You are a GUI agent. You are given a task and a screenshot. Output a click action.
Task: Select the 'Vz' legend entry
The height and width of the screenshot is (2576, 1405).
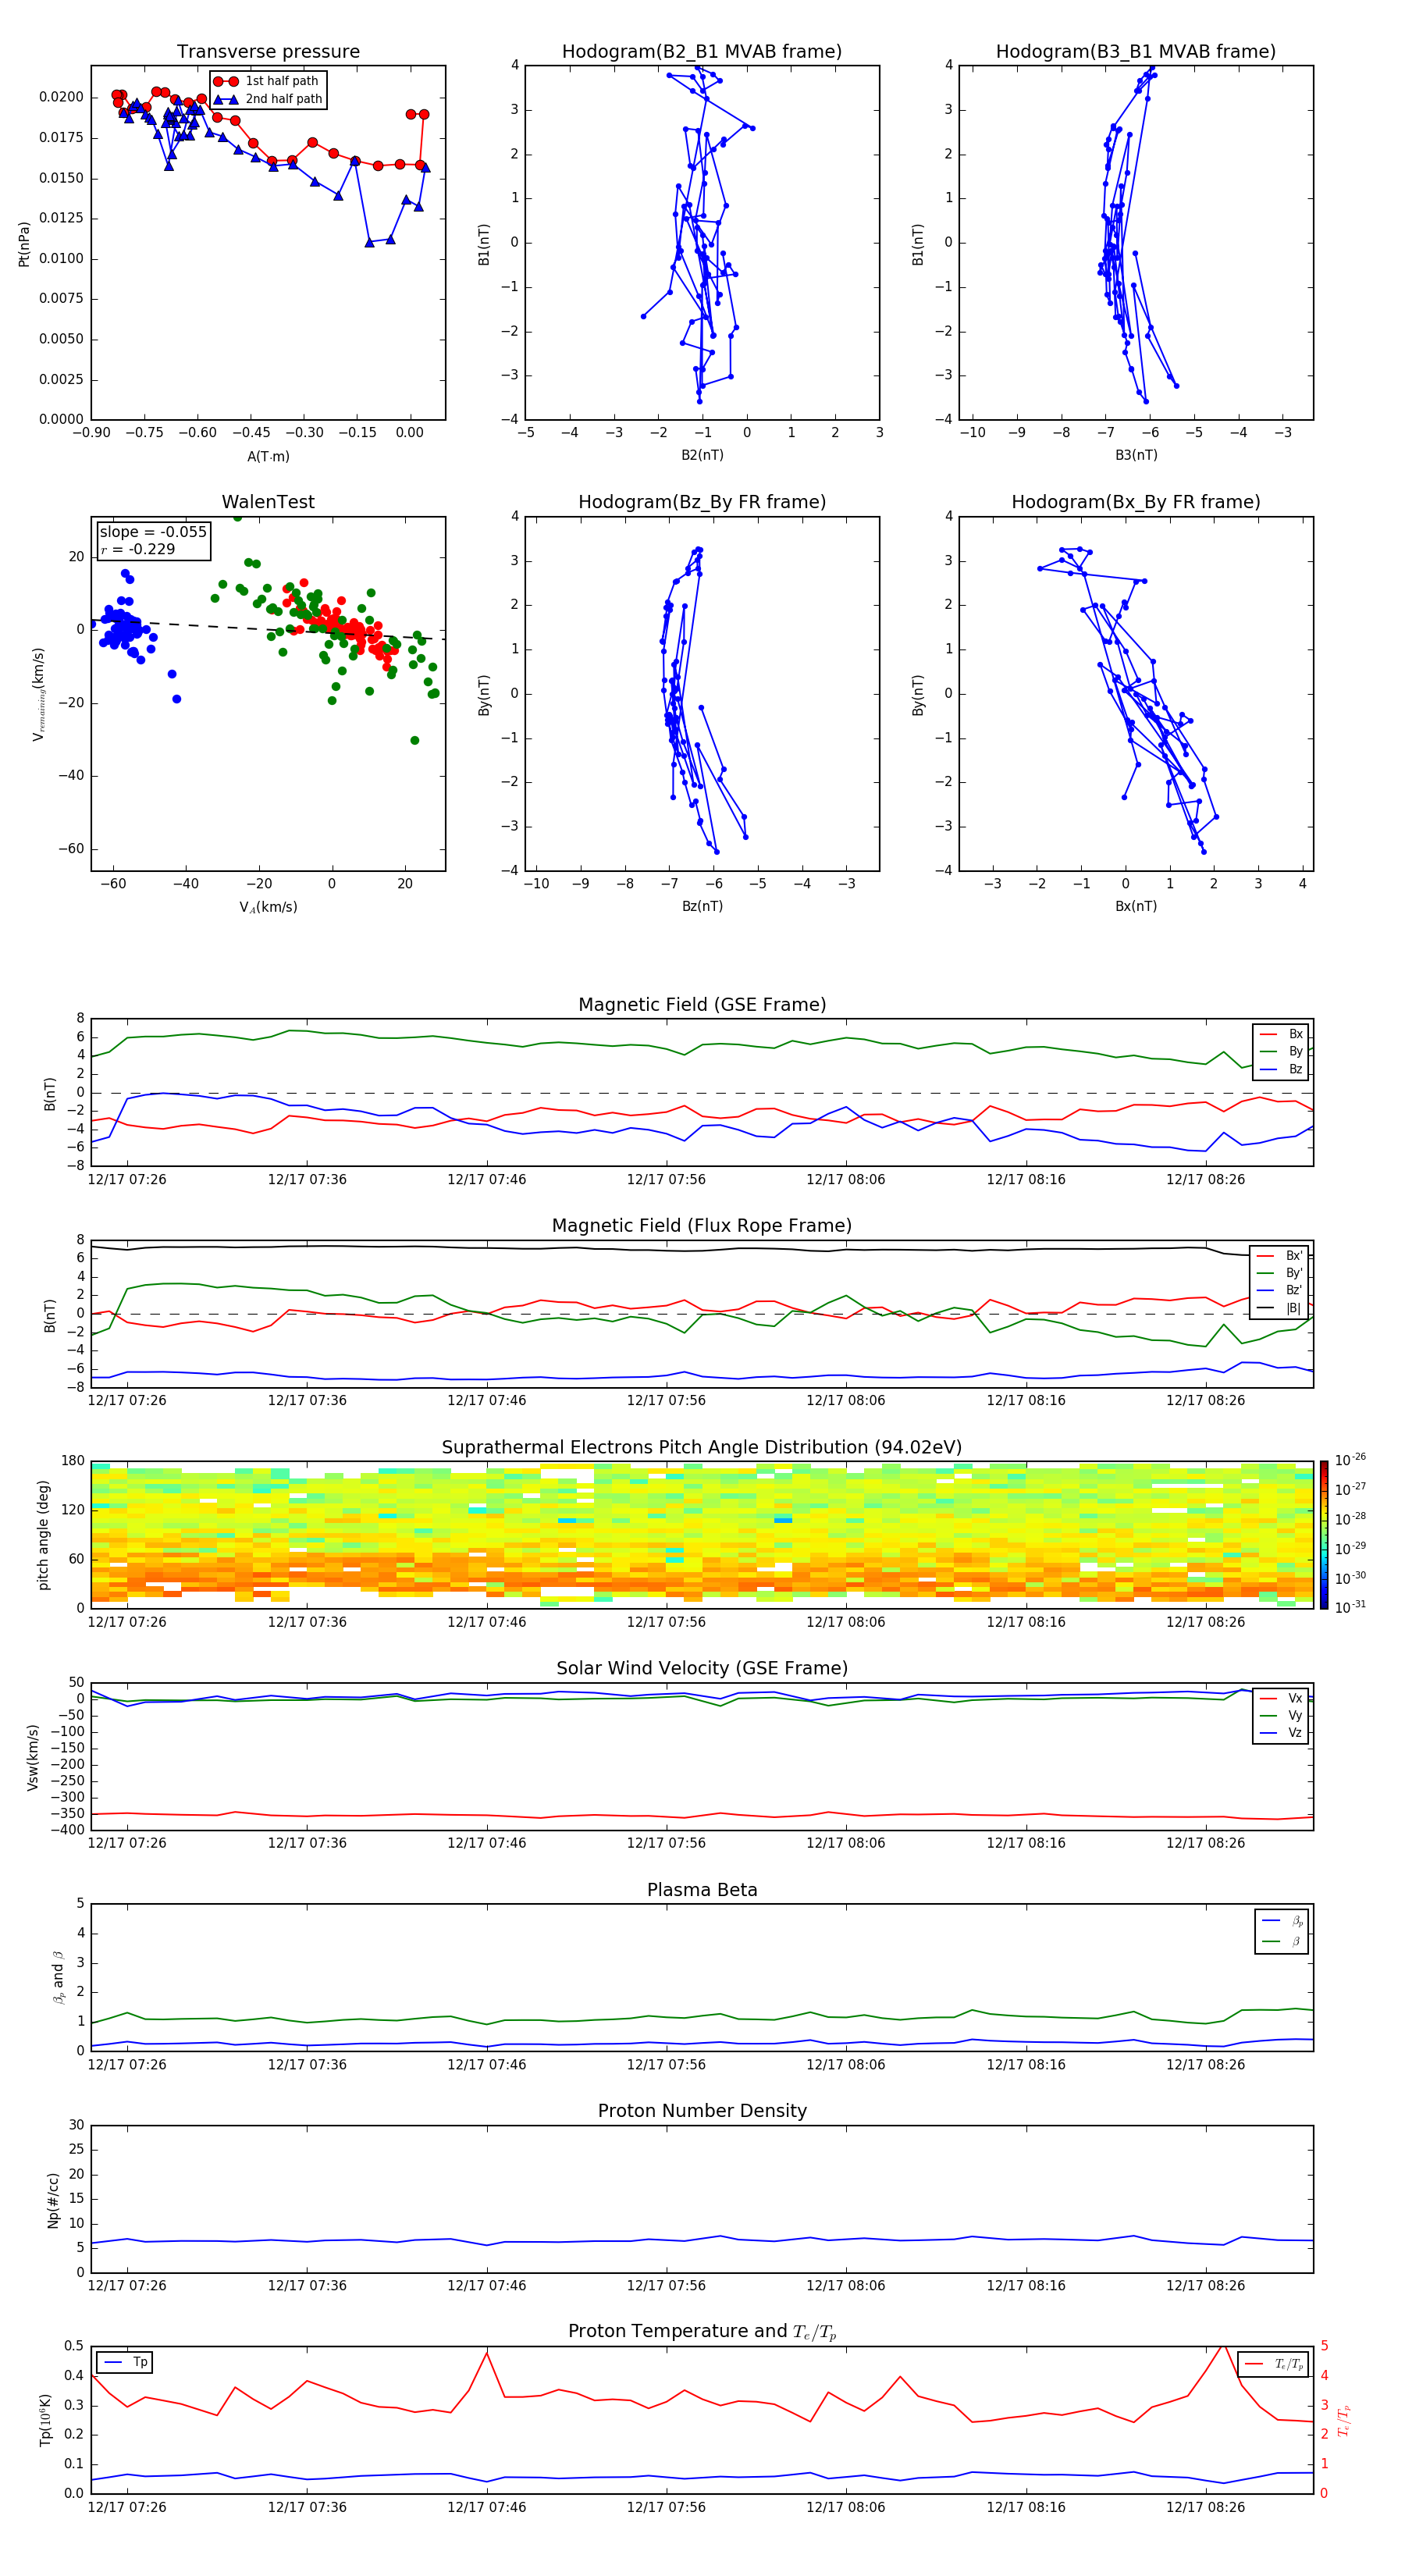[x=1281, y=1733]
